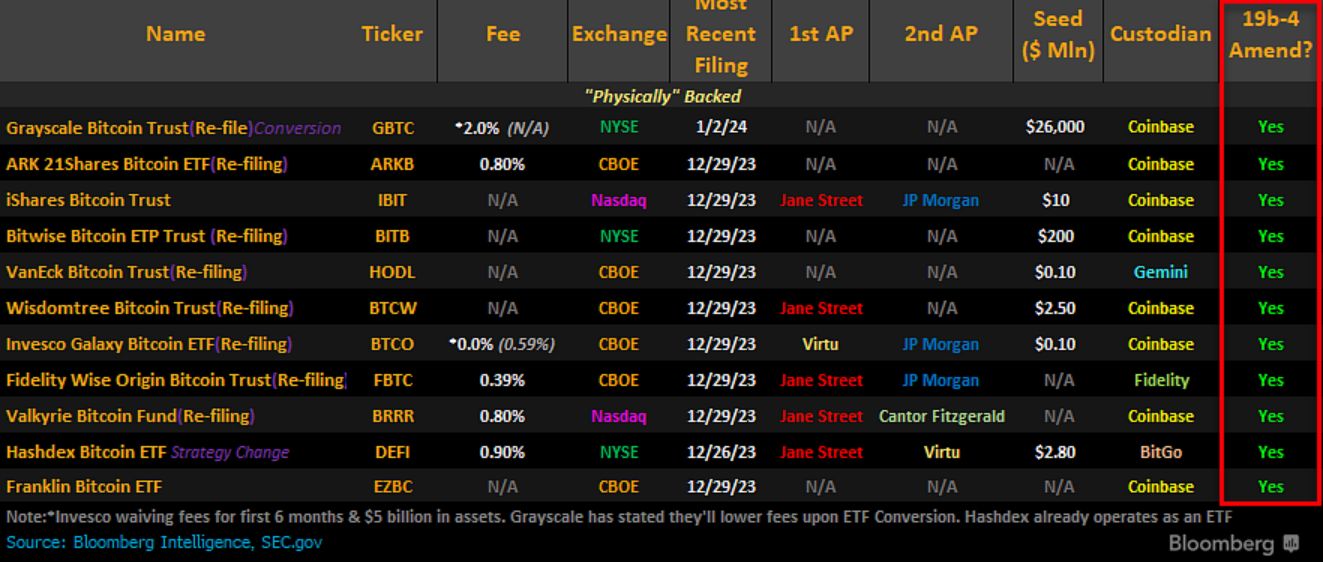Click the 19b-4 Amend? column header
Viewport: 1323px width, 562px height.
pyautogui.click(x=1270, y=34)
